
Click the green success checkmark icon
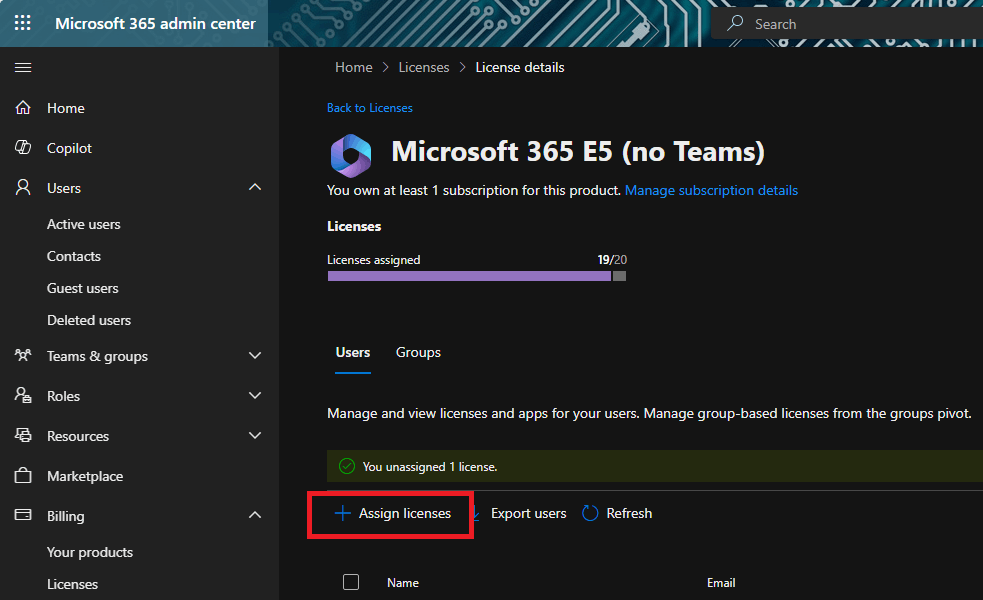tap(347, 466)
